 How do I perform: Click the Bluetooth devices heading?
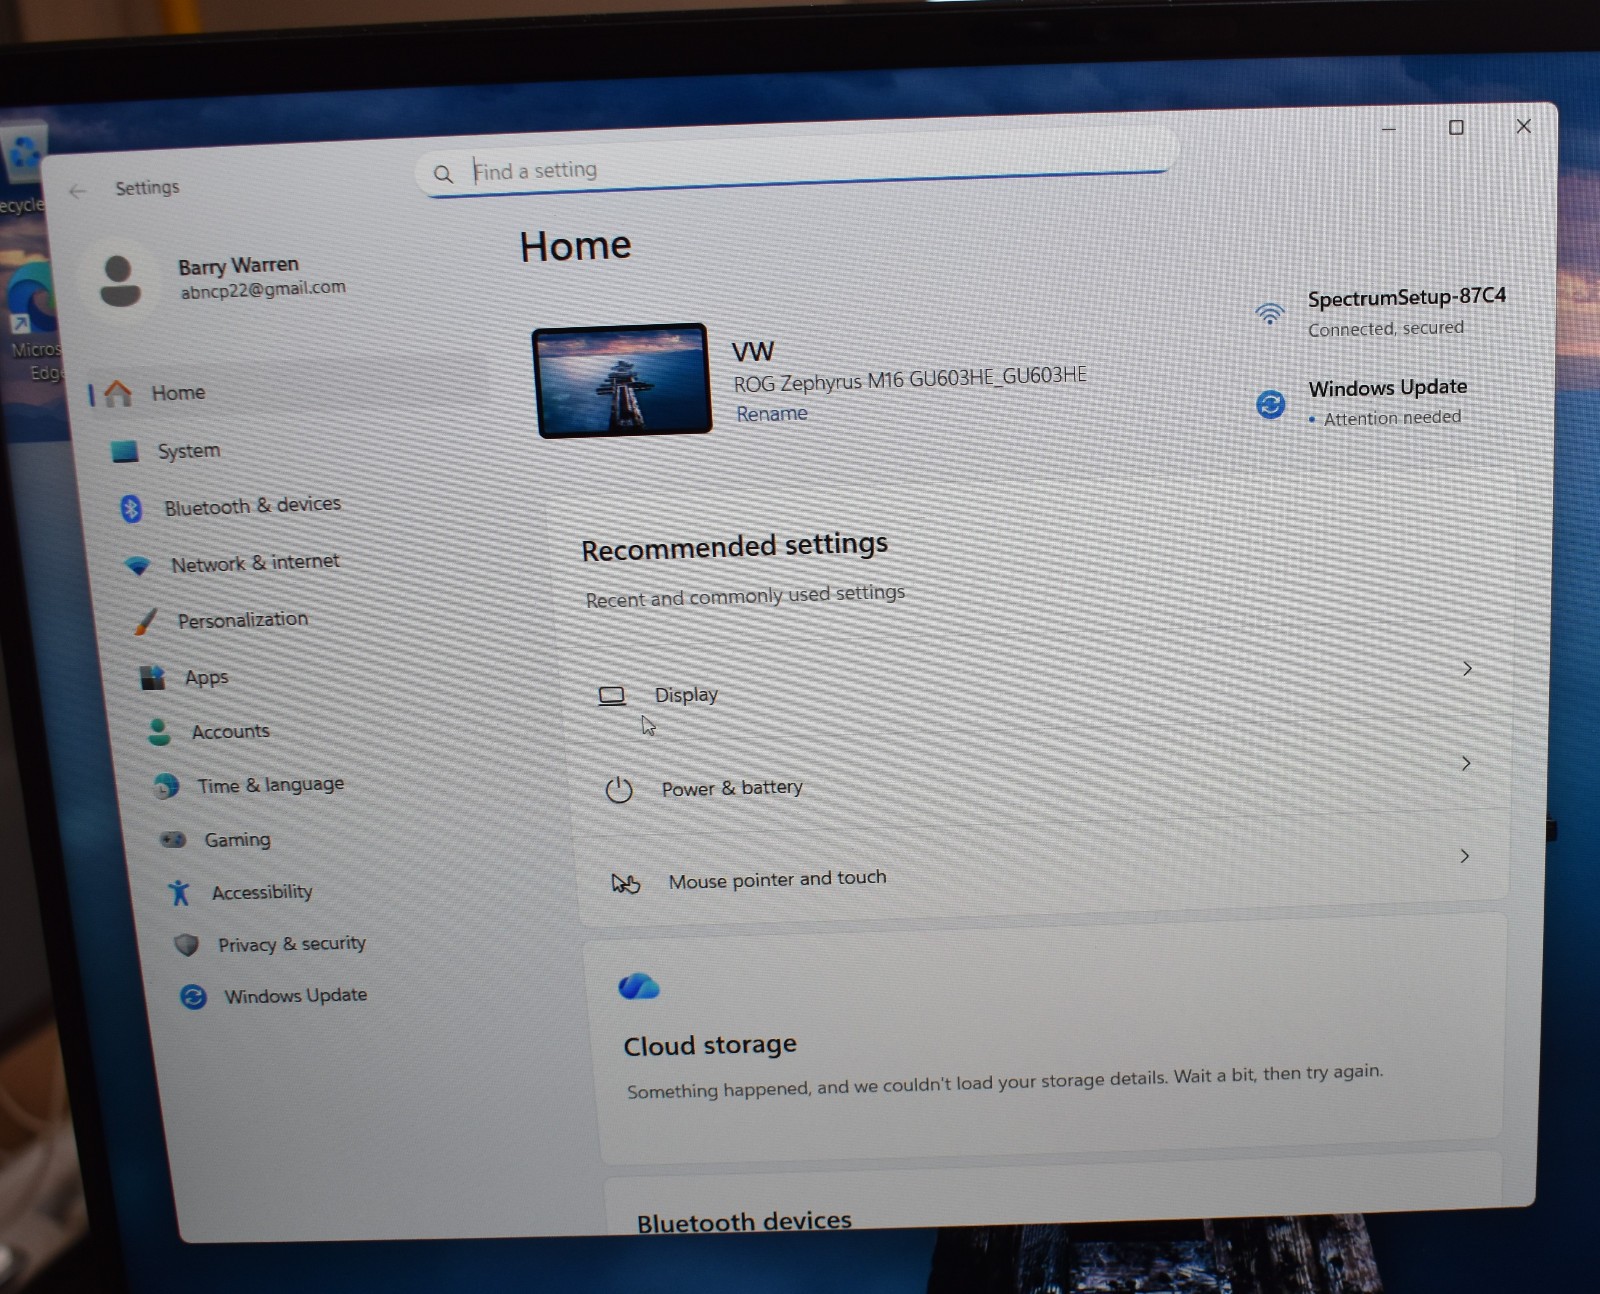tap(744, 1222)
